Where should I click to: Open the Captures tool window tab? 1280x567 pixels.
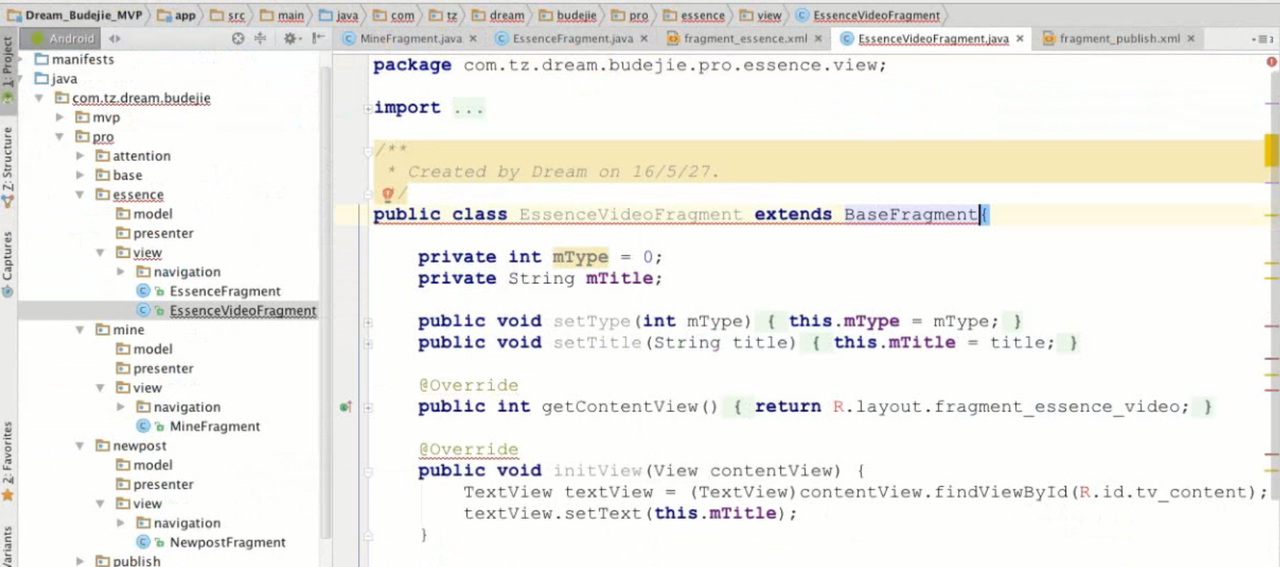point(8,263)
